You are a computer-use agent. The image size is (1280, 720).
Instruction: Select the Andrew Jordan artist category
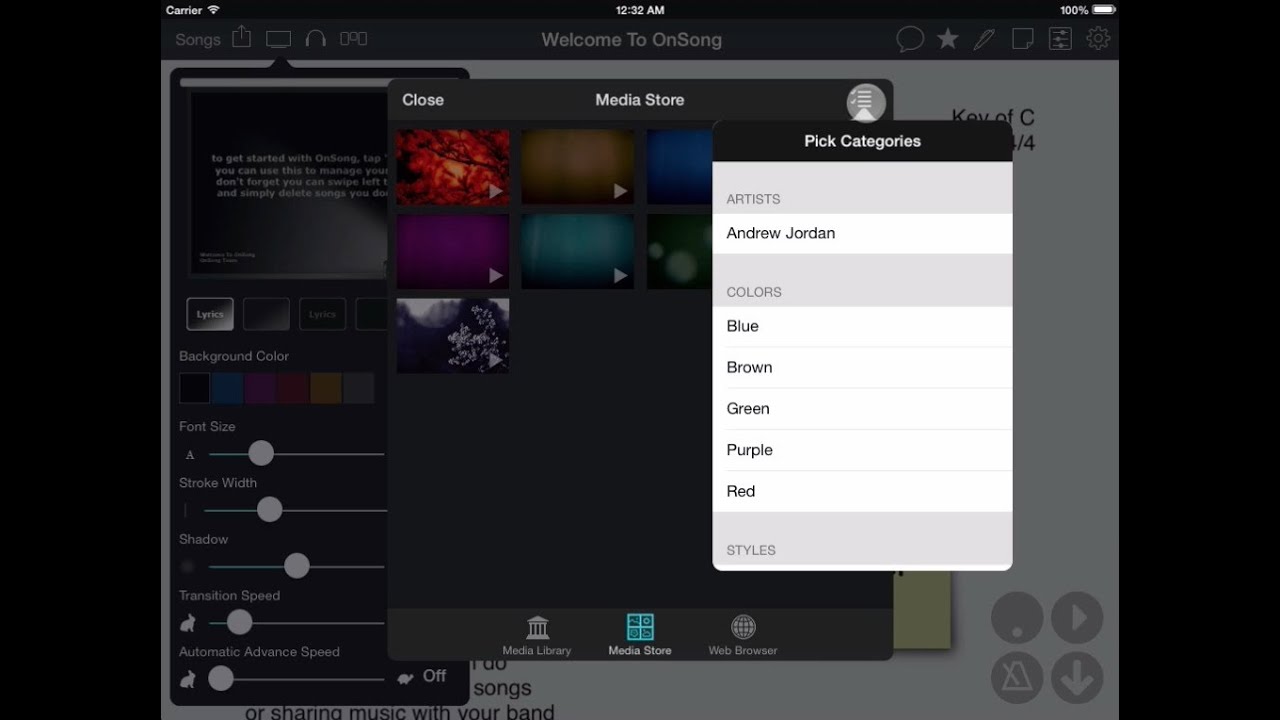coord(862,233)
